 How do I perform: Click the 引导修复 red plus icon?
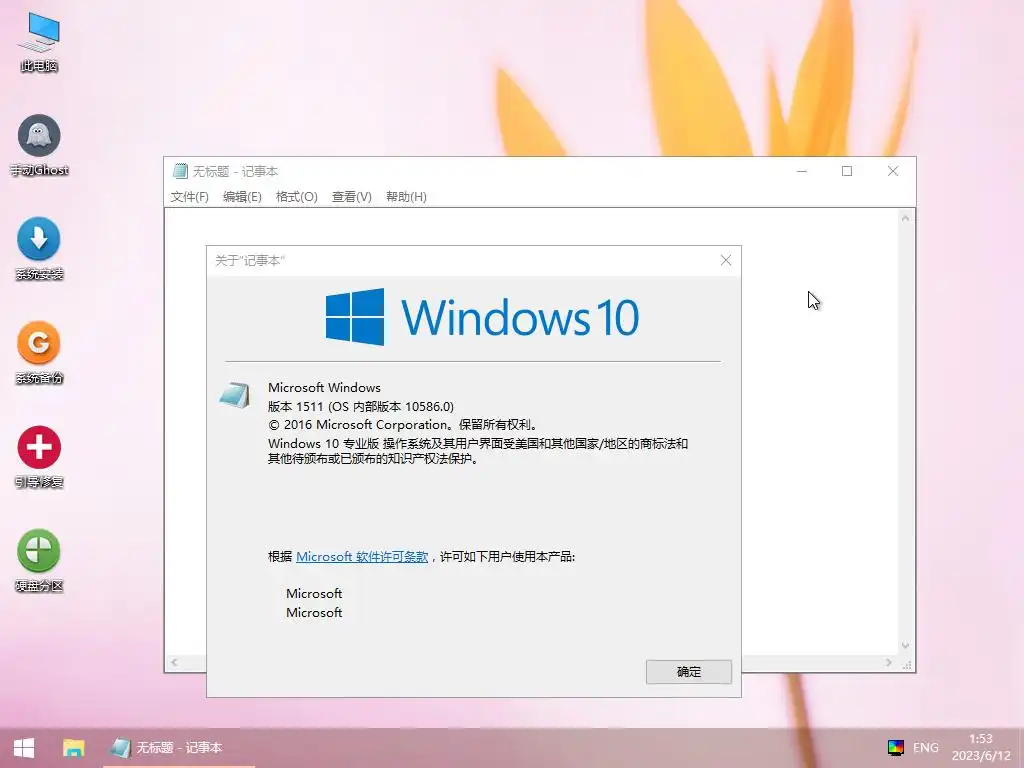tap(39, 457)
